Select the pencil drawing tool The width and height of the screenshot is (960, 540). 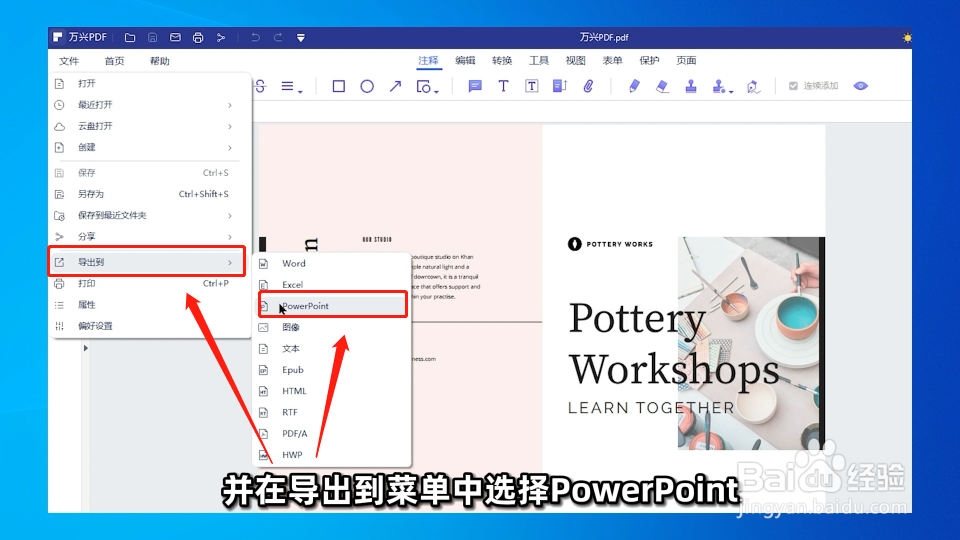coord(634,86)
